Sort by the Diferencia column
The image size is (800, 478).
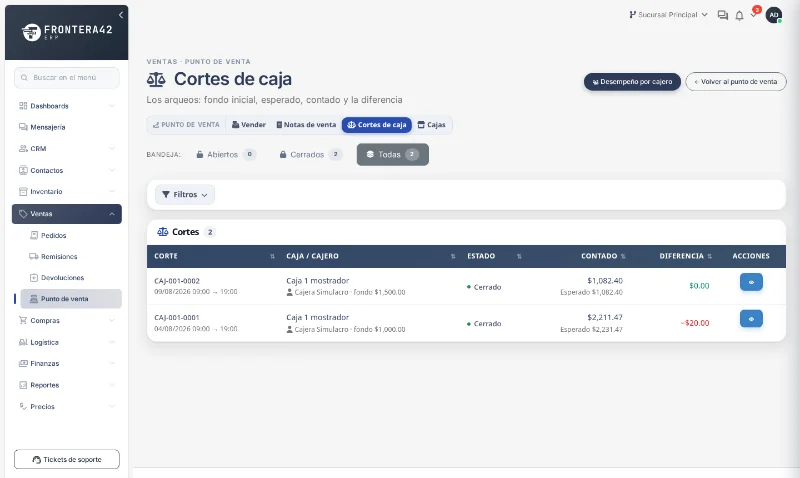coord(710,256)
